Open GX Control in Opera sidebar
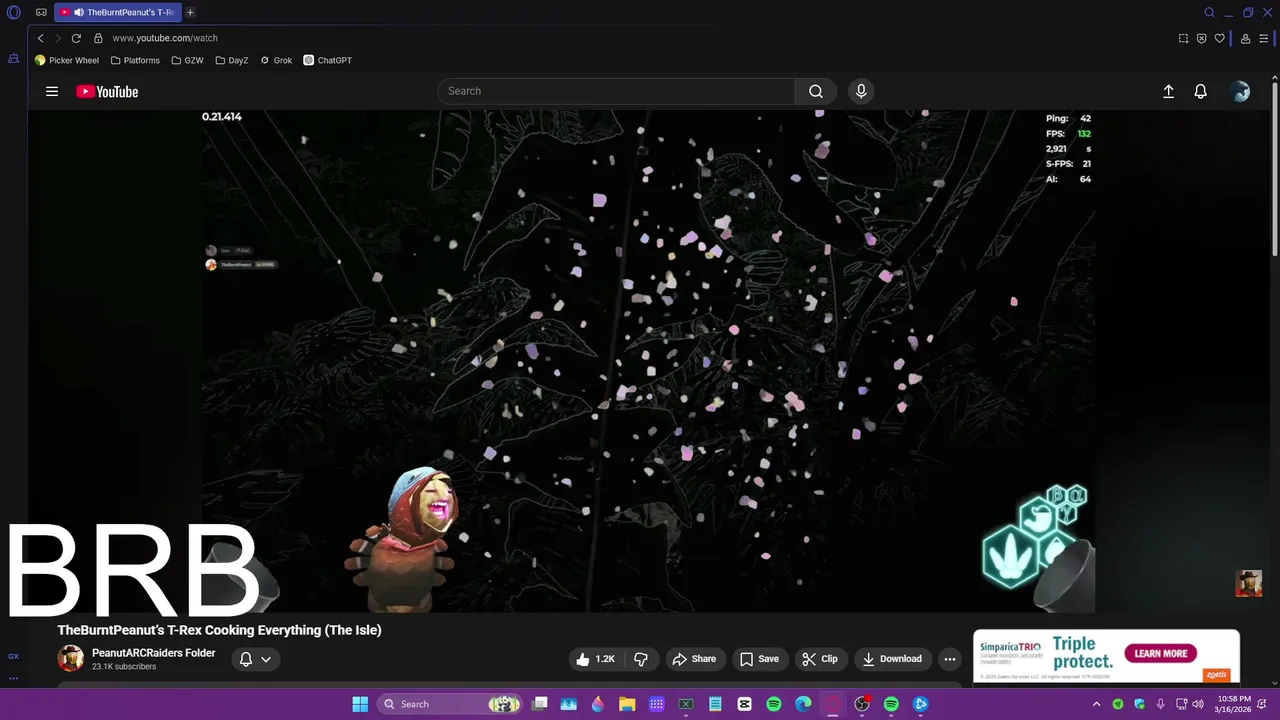This screenshot has height=720, width=1280. 13,656
